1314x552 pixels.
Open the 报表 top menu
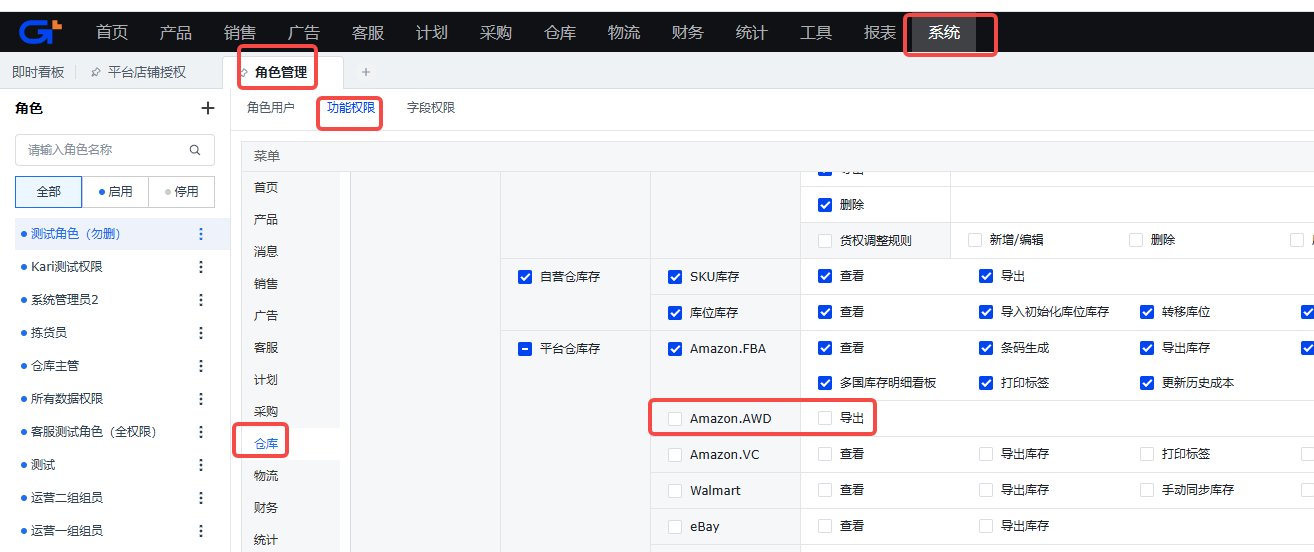click(880, 33)
